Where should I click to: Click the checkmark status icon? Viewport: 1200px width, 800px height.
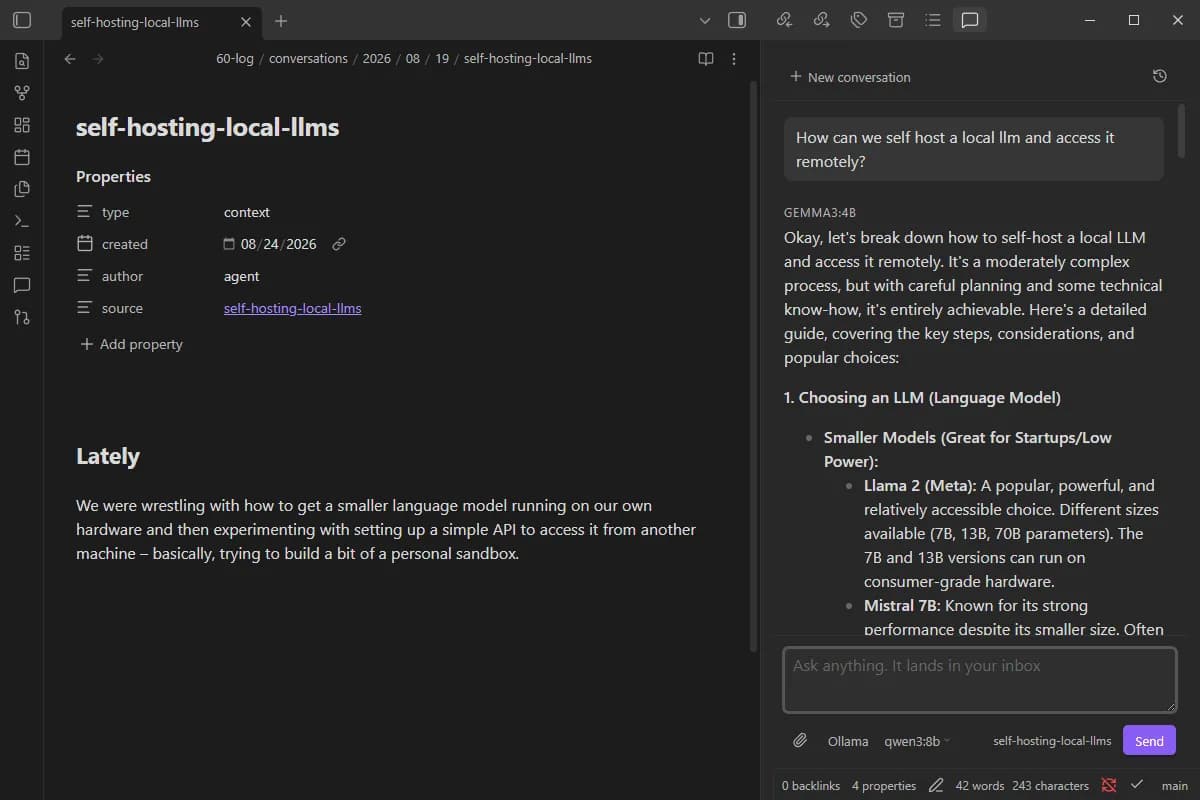point(1137,785)
